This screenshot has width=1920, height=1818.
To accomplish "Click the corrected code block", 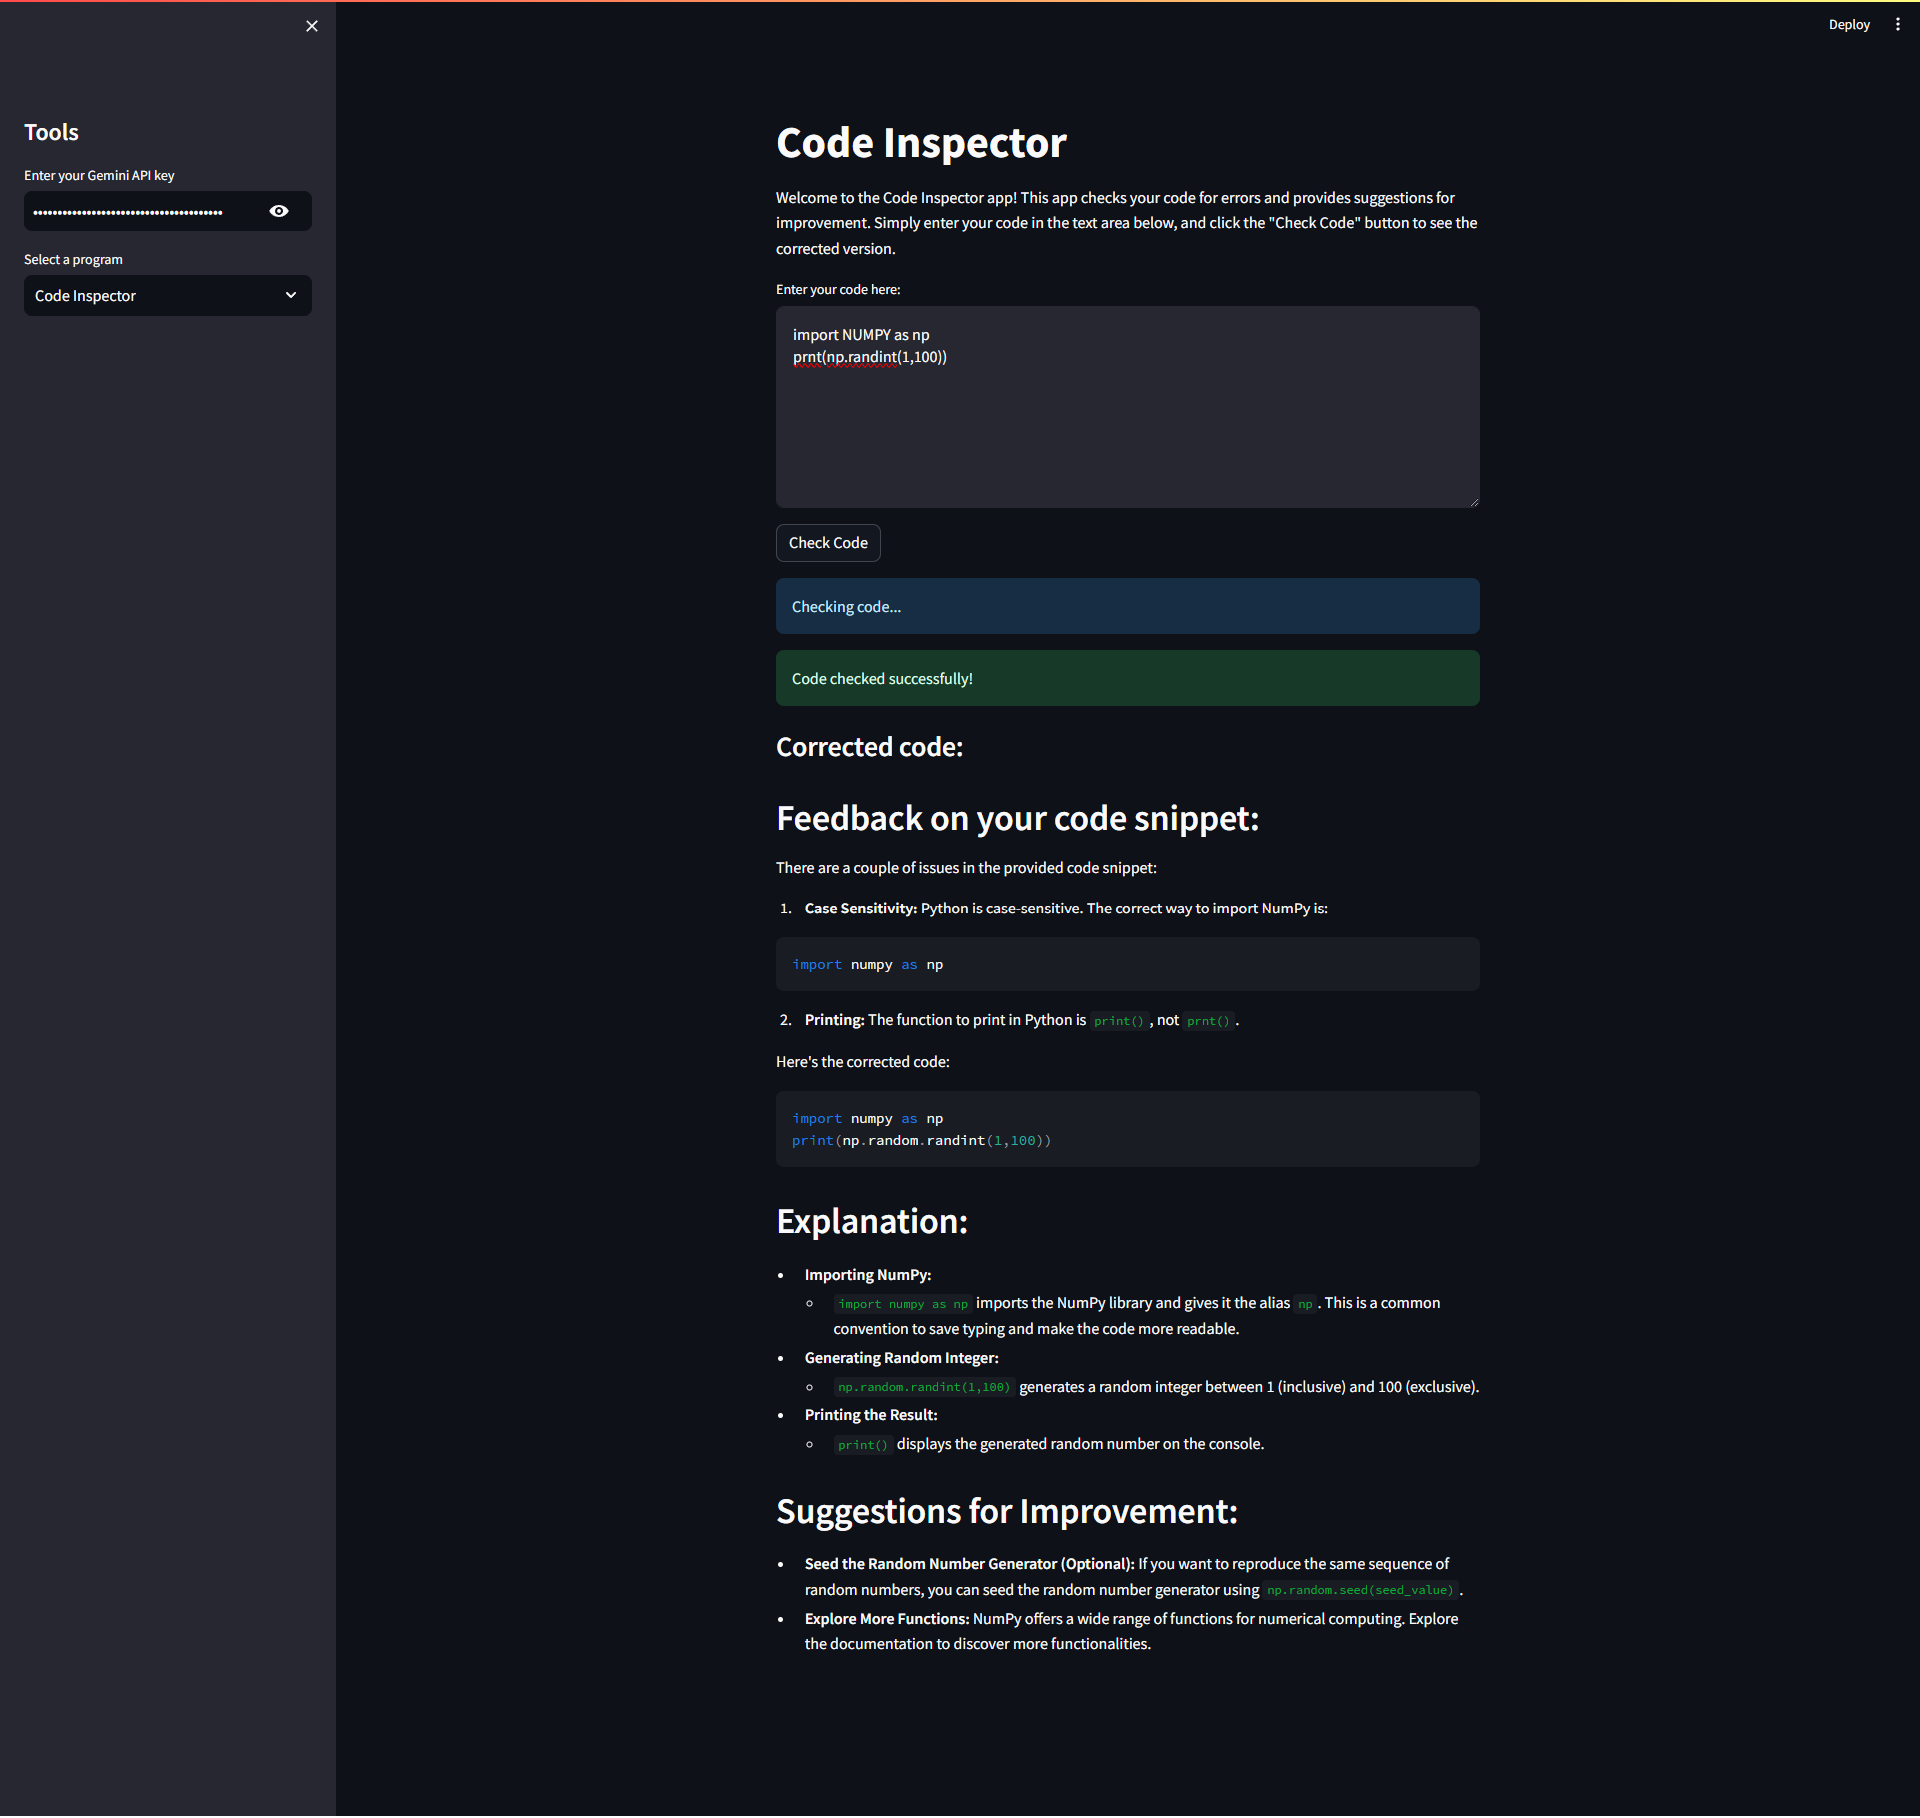I will tap(1127, 1129).
